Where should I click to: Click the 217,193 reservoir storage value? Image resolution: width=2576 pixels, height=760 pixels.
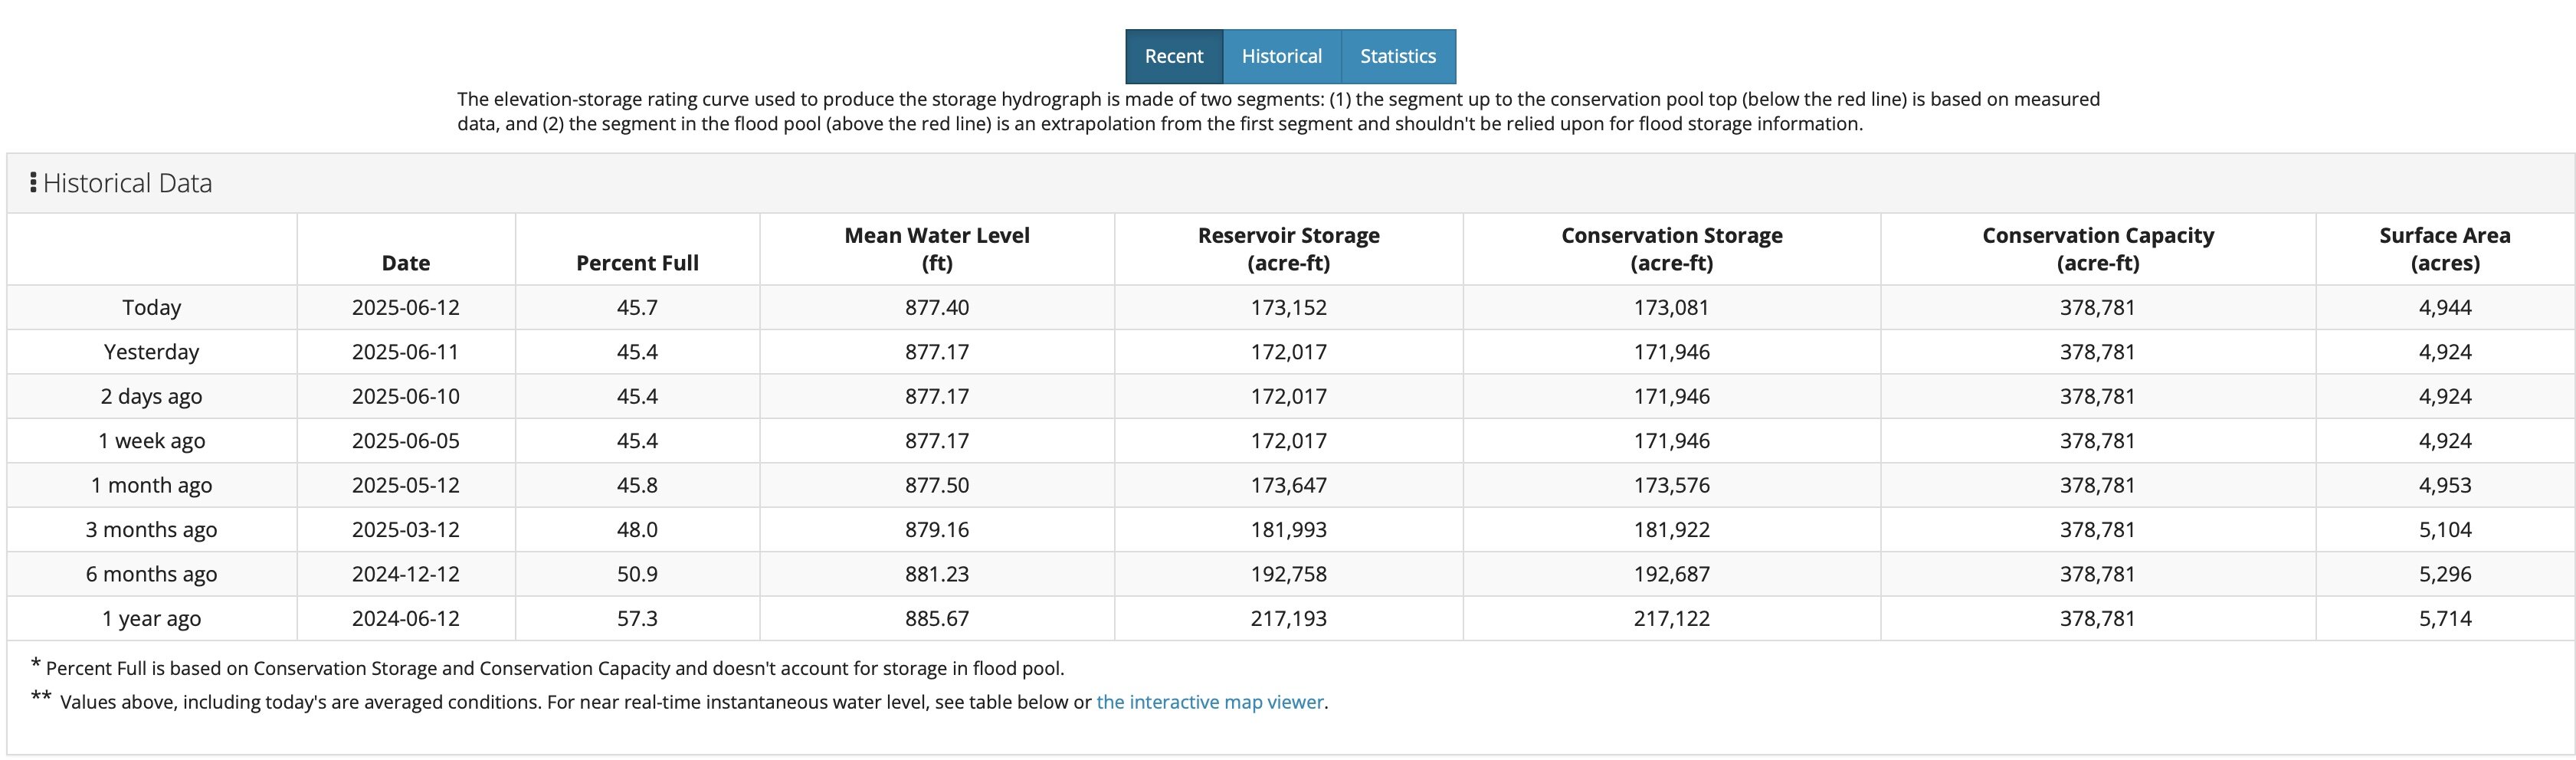[1289, 619]
